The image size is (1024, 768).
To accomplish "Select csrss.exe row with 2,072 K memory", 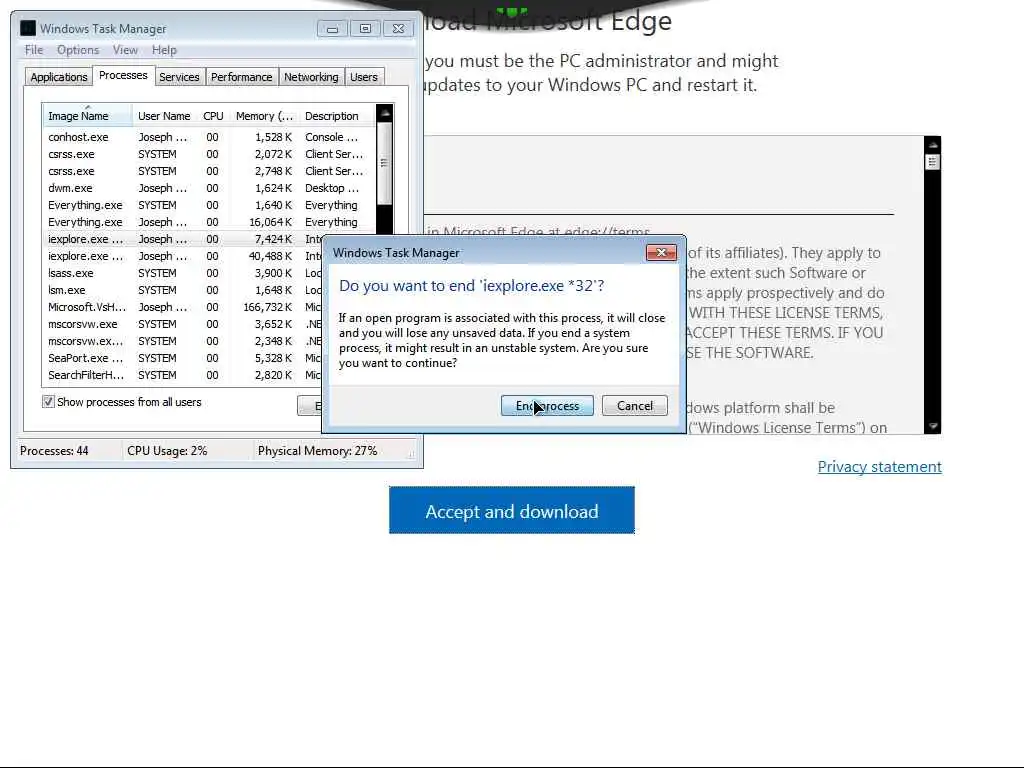I will [209, 154].
